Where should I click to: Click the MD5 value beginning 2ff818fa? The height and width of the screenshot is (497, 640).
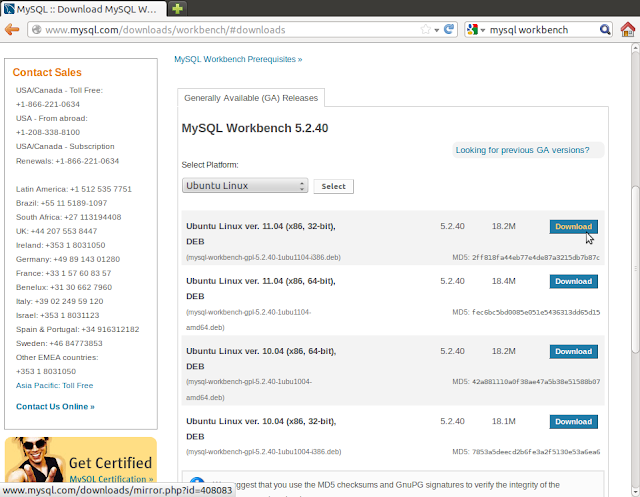click(536, 257)
